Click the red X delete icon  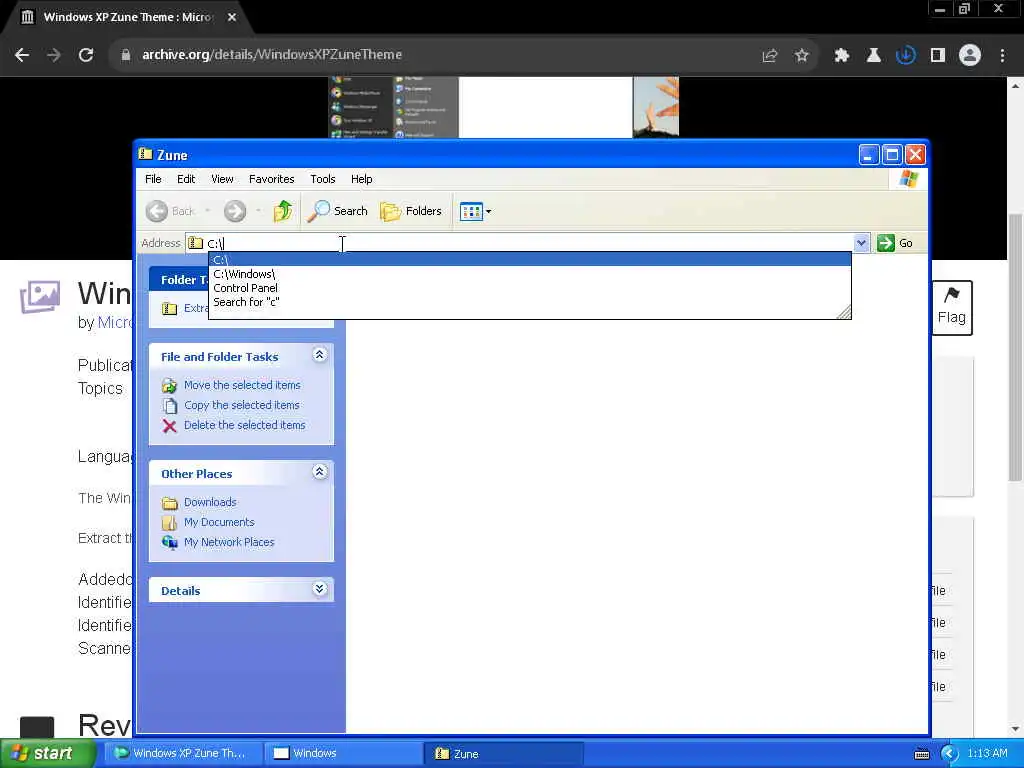(x=170, y=426)
